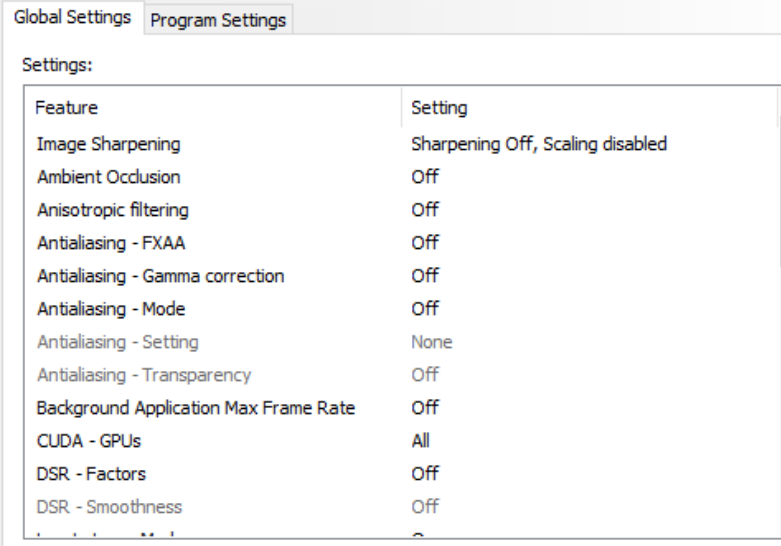Open the Off value for Ambient Occlusion
Image resolution: width=781 pixels, height=546 pixels.
(425, 177)
